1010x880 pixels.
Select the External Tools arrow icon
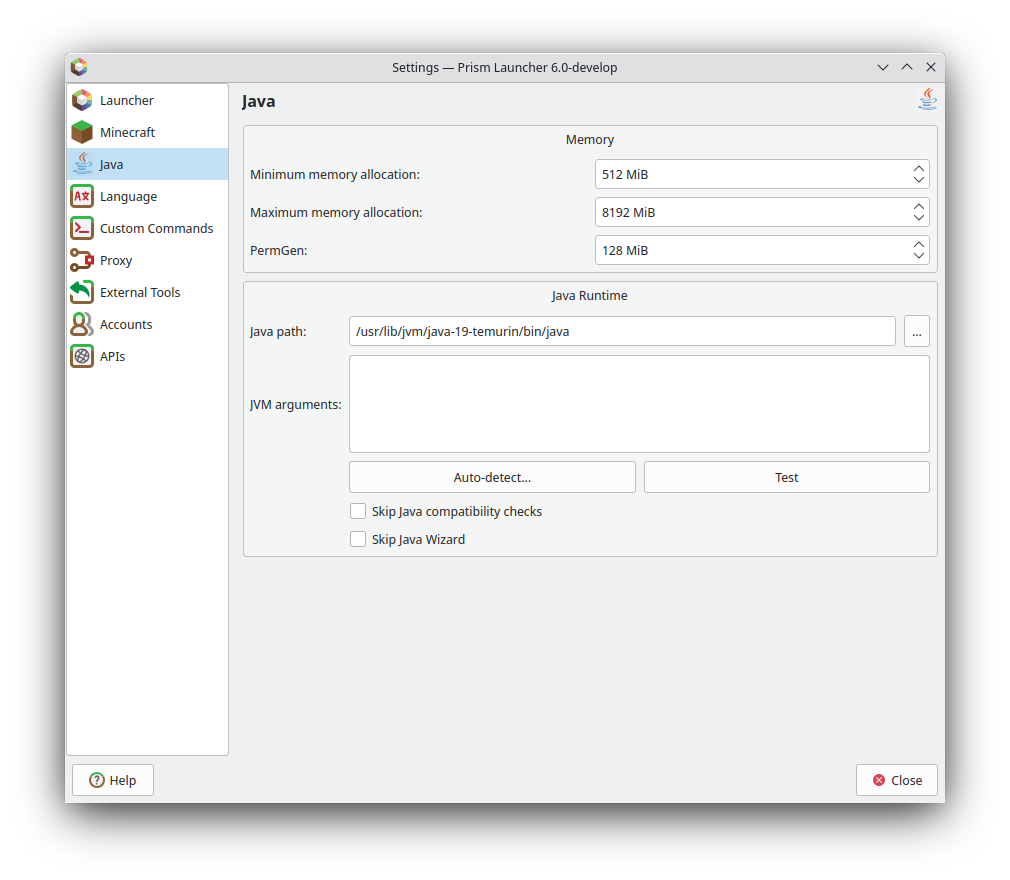pyautogui.click(x=82, y=292)
